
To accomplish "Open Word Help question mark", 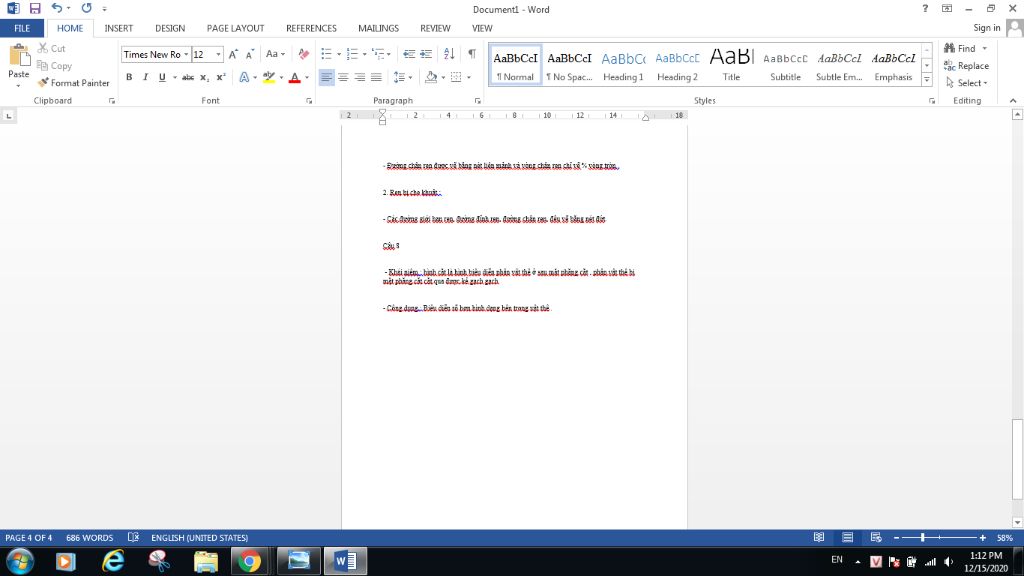I will pos(925,8).
